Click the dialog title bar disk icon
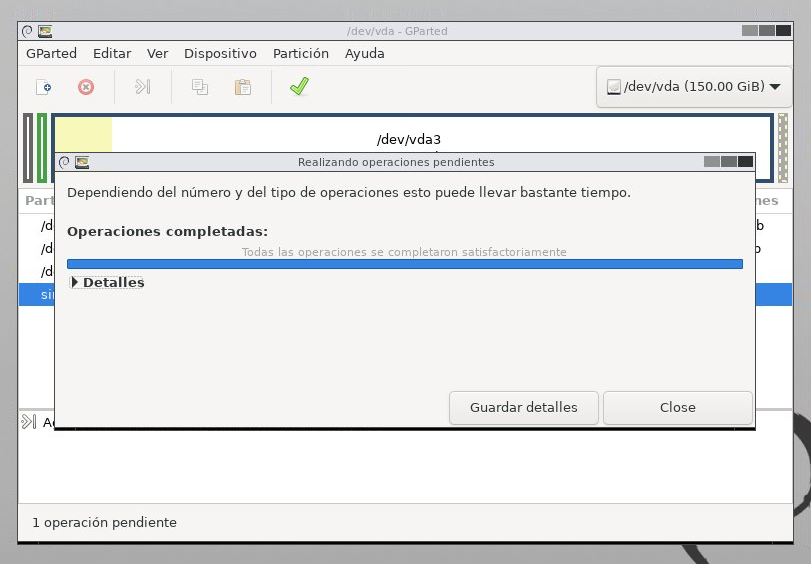 click(x=82, y=162)
